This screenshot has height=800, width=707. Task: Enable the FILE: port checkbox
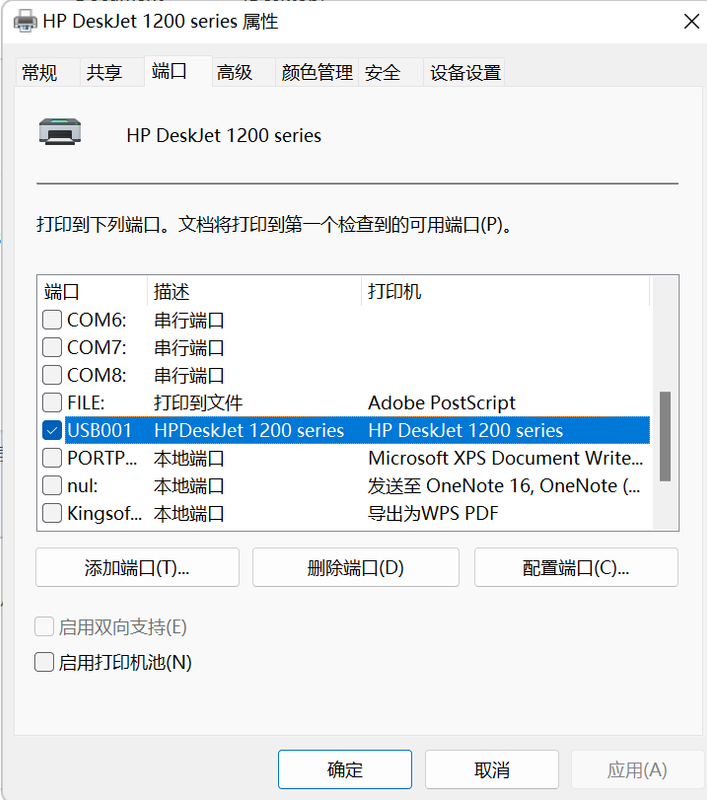[x=52, y=403]
